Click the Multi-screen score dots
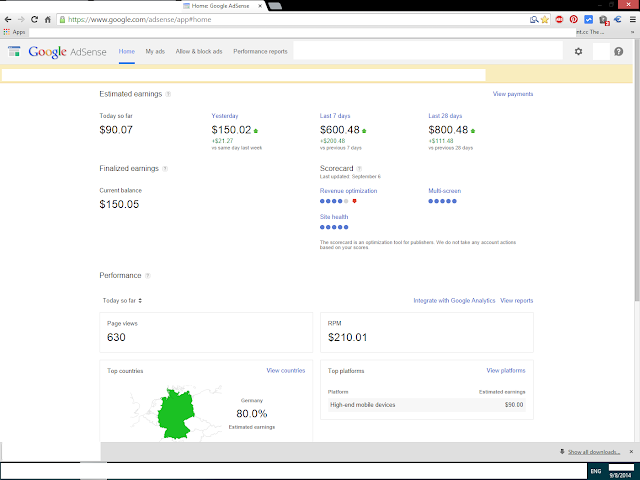This screenshot has width=640, height=480. (x=442, y=201)
